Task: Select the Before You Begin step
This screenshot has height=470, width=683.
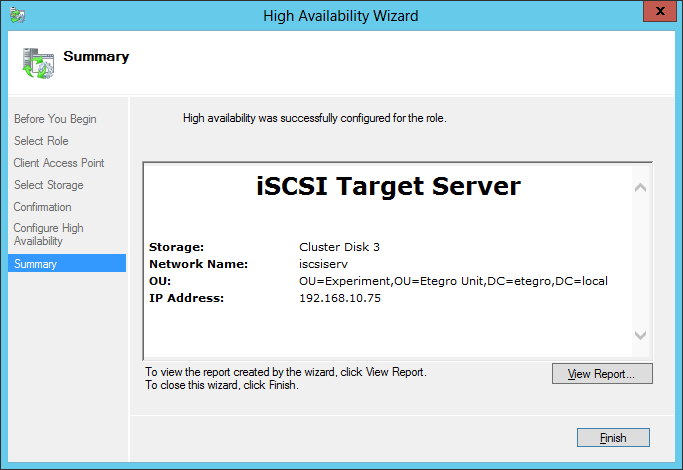Action: pos(55,119)
